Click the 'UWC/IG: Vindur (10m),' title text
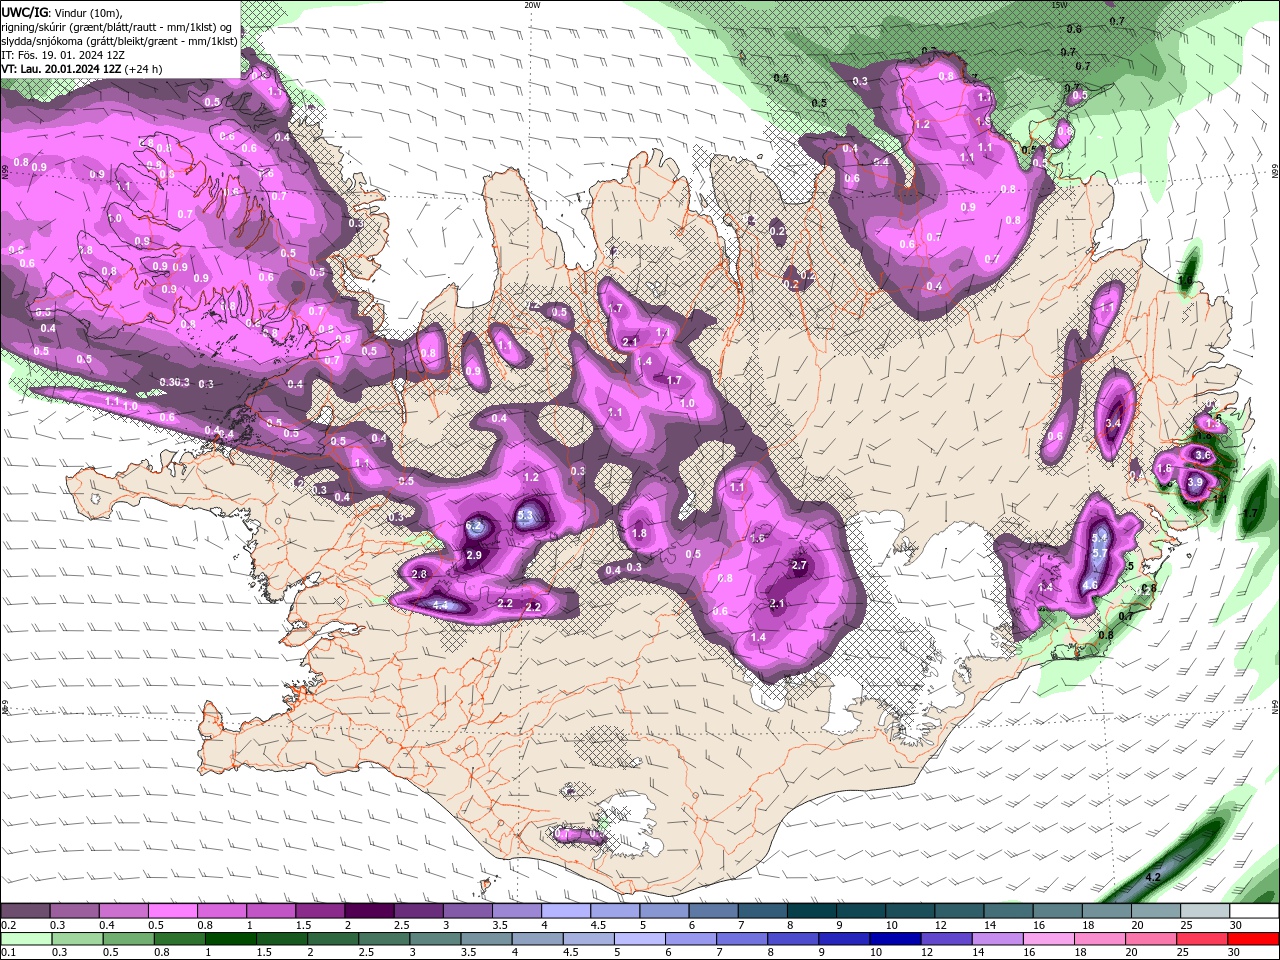This screenshot has width=1280, height=960. (x=62, y=12)
